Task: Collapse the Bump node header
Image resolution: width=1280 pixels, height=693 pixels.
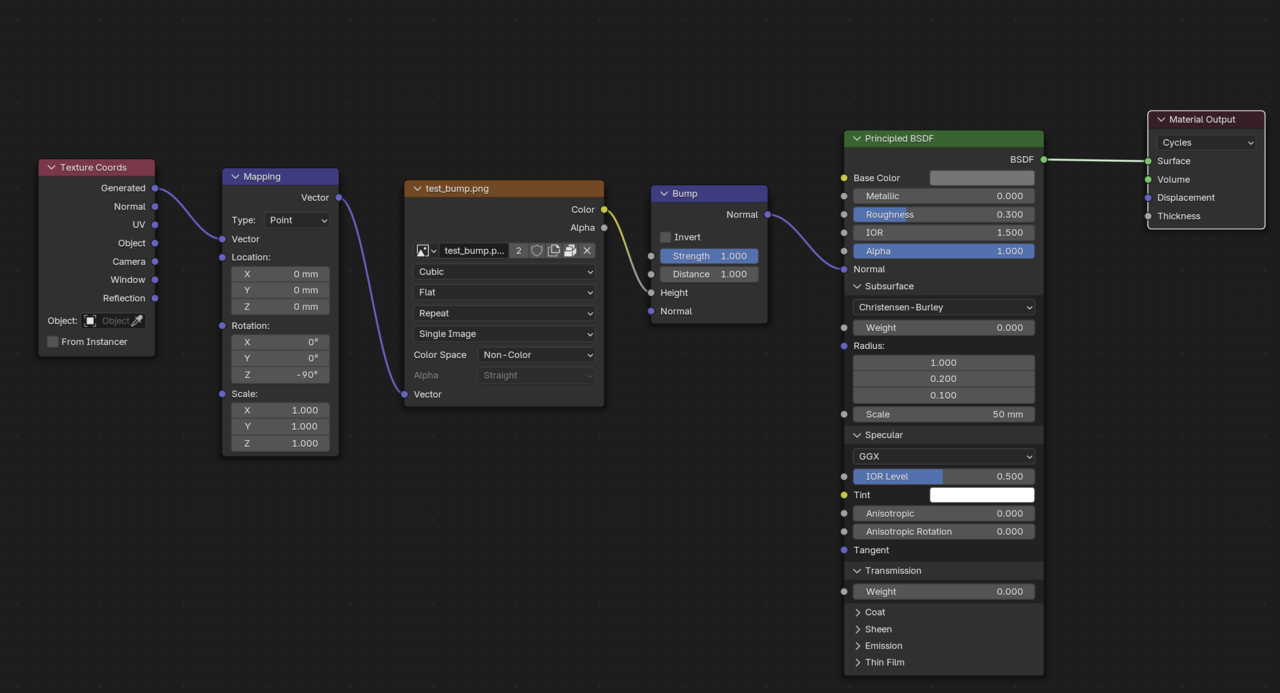Action: pyautogui.click(x=664, y=194)
